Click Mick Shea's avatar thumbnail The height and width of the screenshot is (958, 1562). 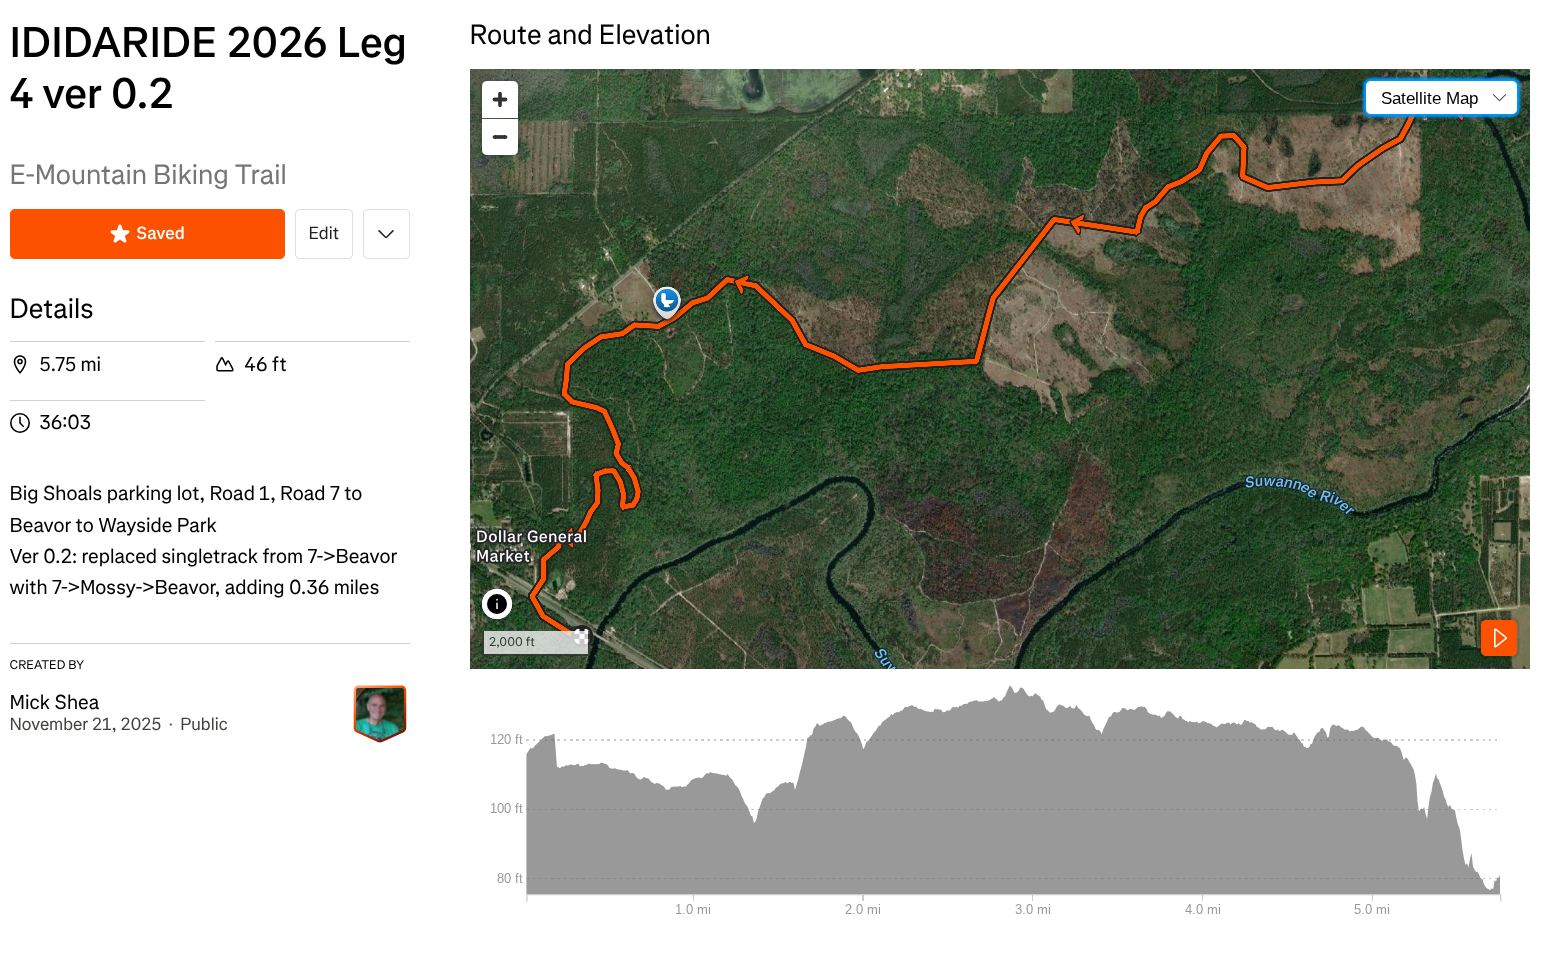380,713
